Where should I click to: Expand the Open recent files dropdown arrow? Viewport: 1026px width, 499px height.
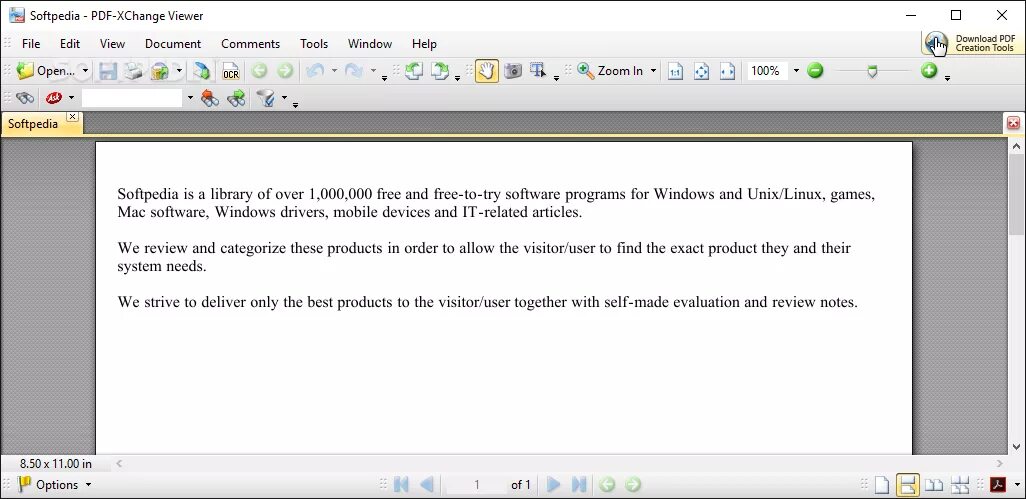point(85,71)
